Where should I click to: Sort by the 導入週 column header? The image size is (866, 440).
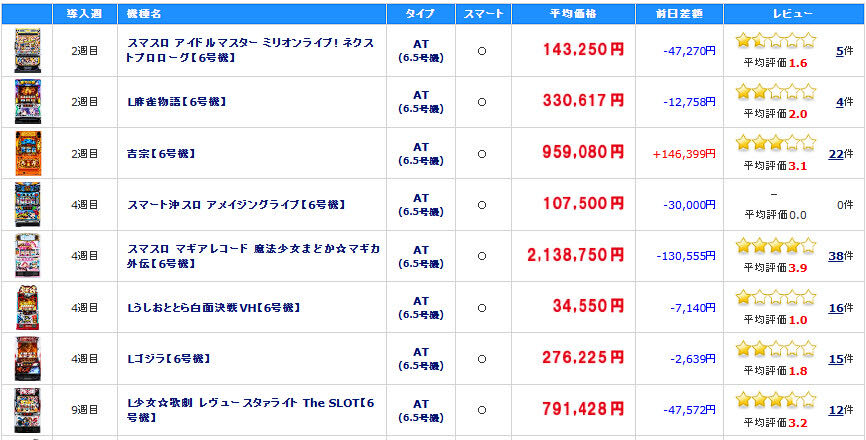tap(85, 14)
